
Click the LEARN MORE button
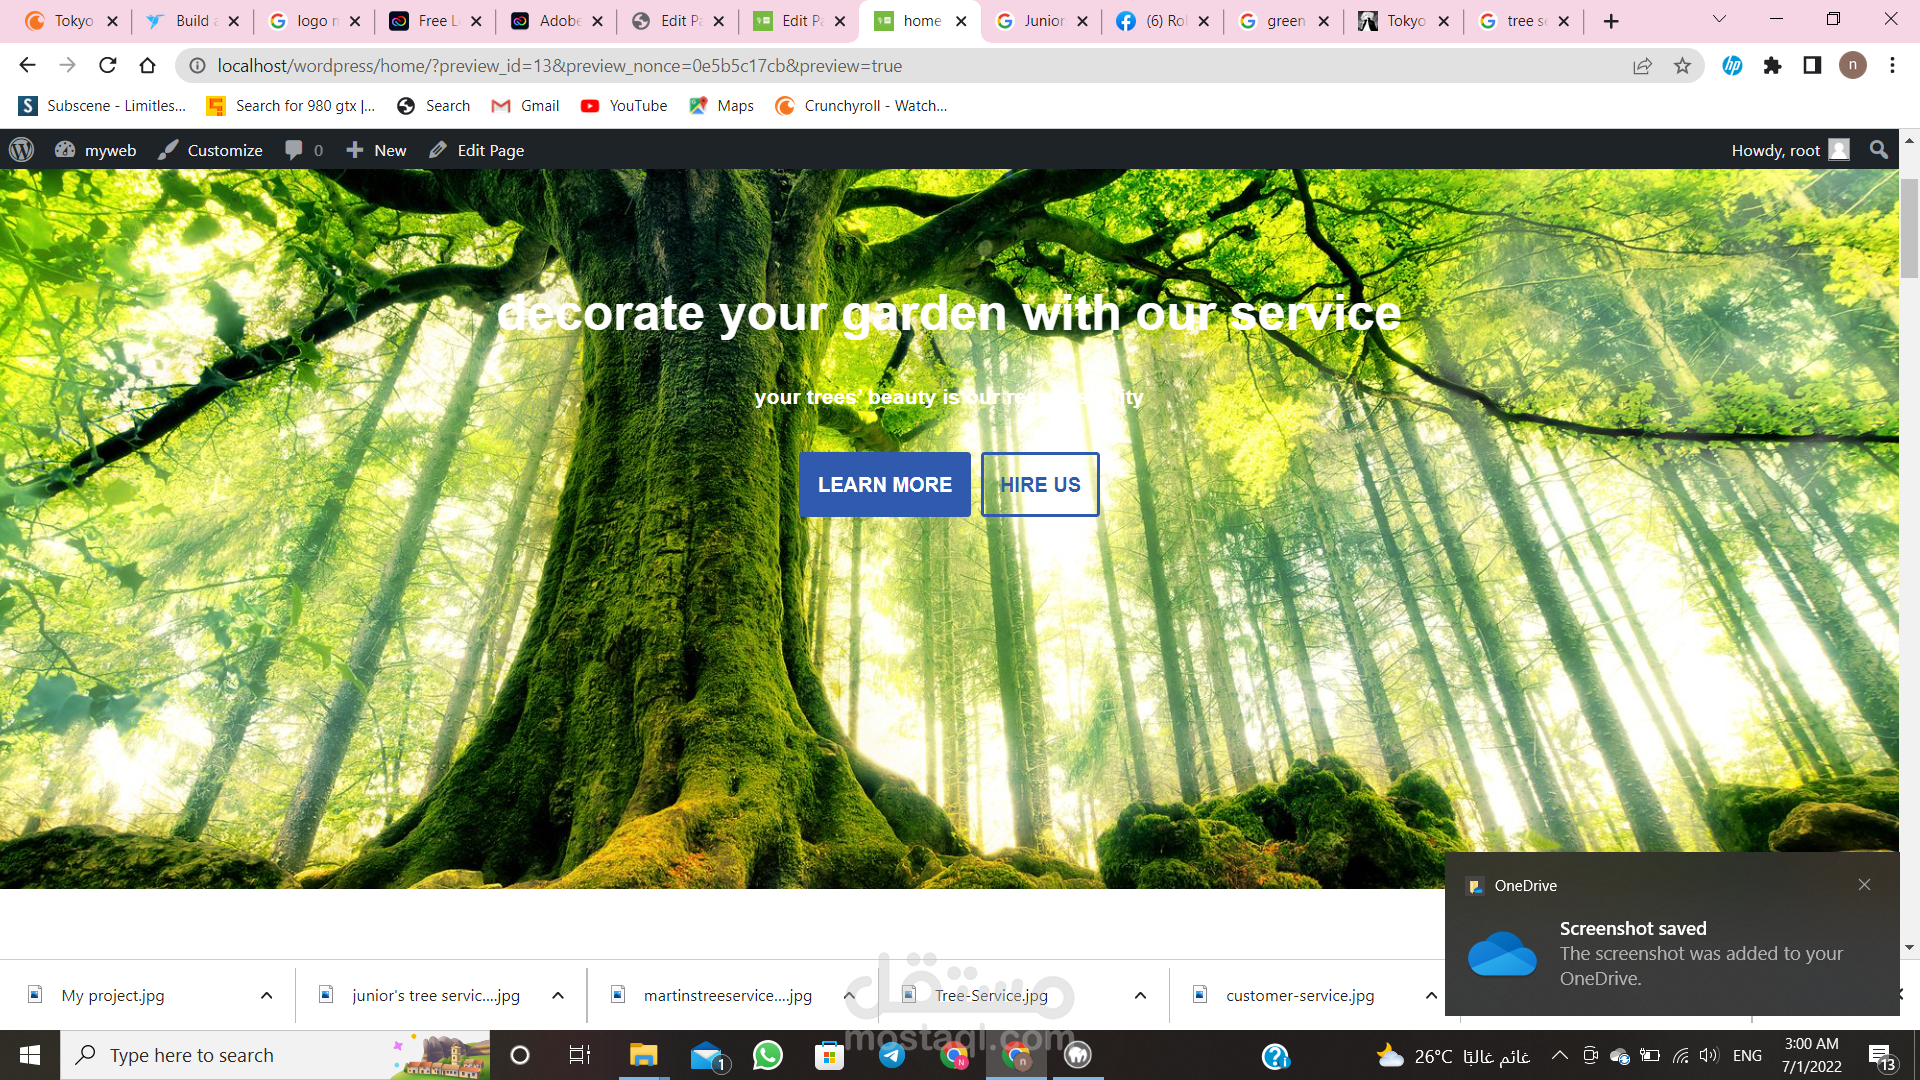pyautogui.click(x=884, y=485)
